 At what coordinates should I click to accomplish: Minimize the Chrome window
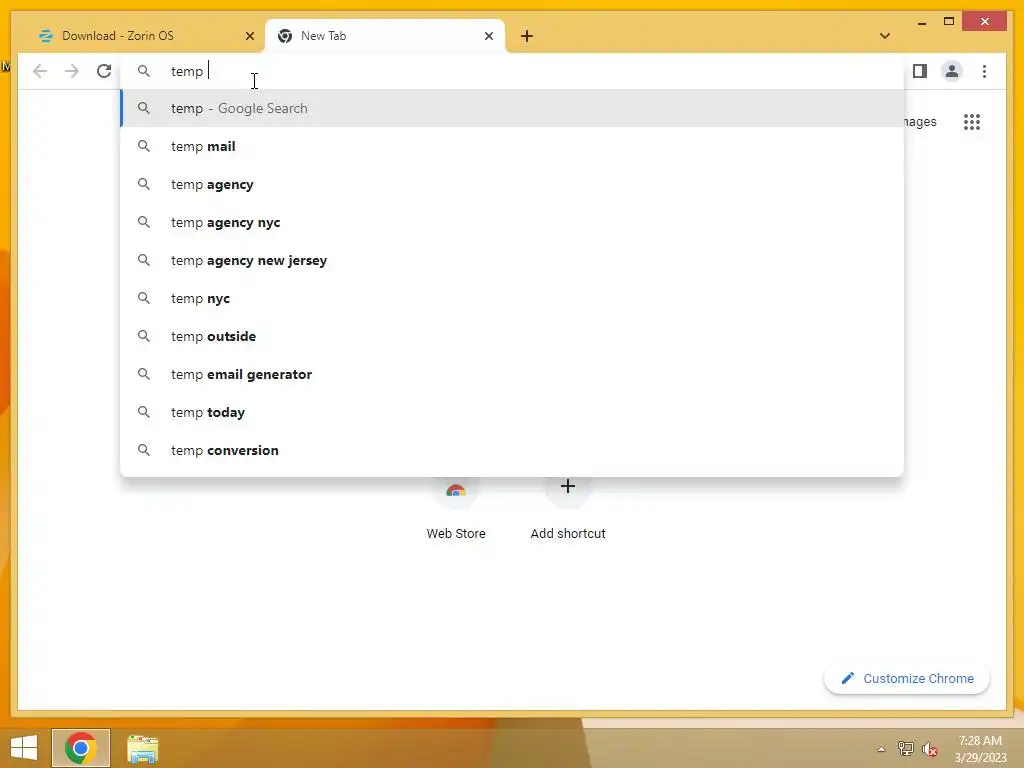921,22
